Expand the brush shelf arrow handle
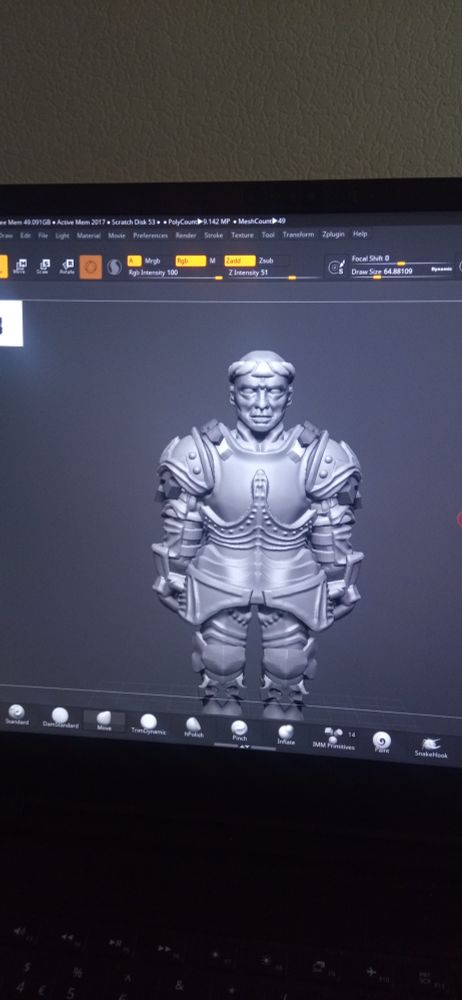The height and width of the screenshot is (1000, 462). [244, 746]
